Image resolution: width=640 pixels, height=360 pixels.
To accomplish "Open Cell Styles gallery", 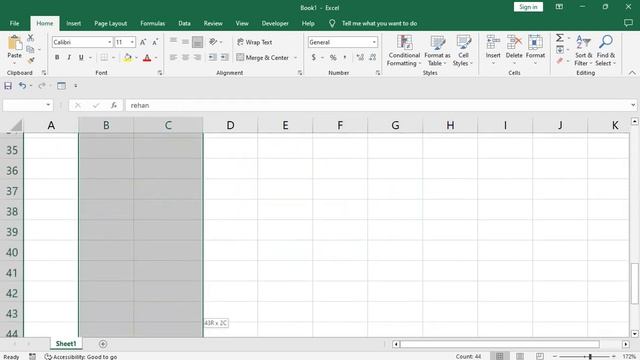I will (x=463, y=51).
